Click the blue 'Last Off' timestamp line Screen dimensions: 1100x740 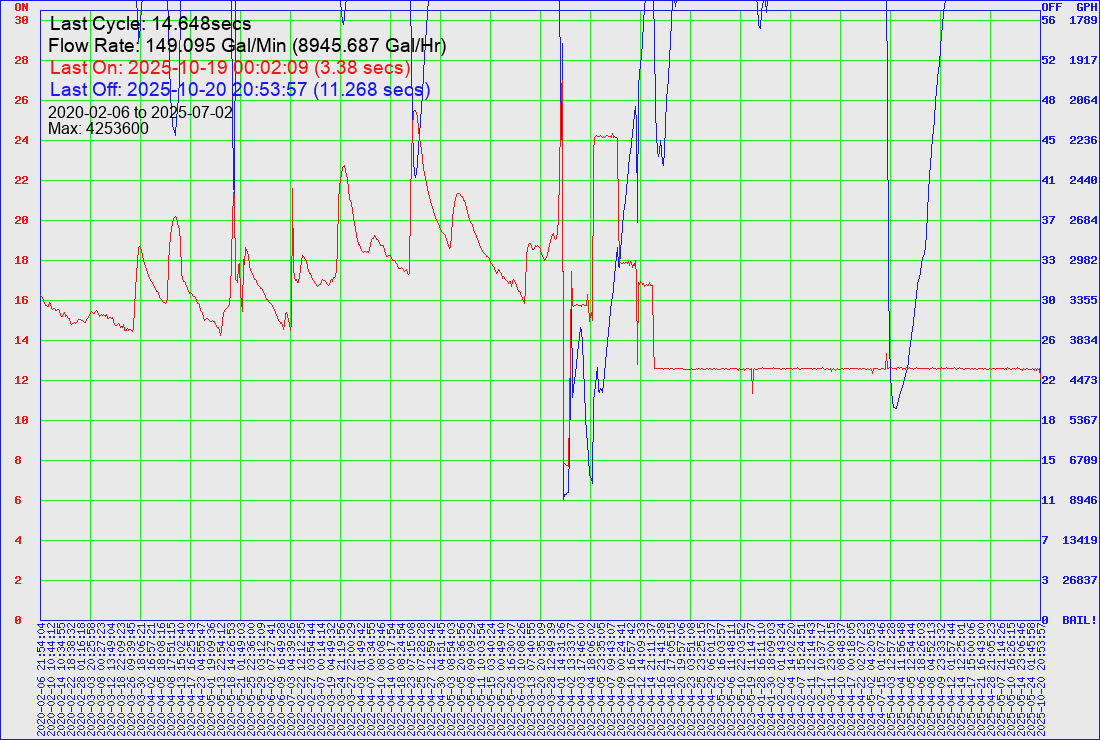239,90
